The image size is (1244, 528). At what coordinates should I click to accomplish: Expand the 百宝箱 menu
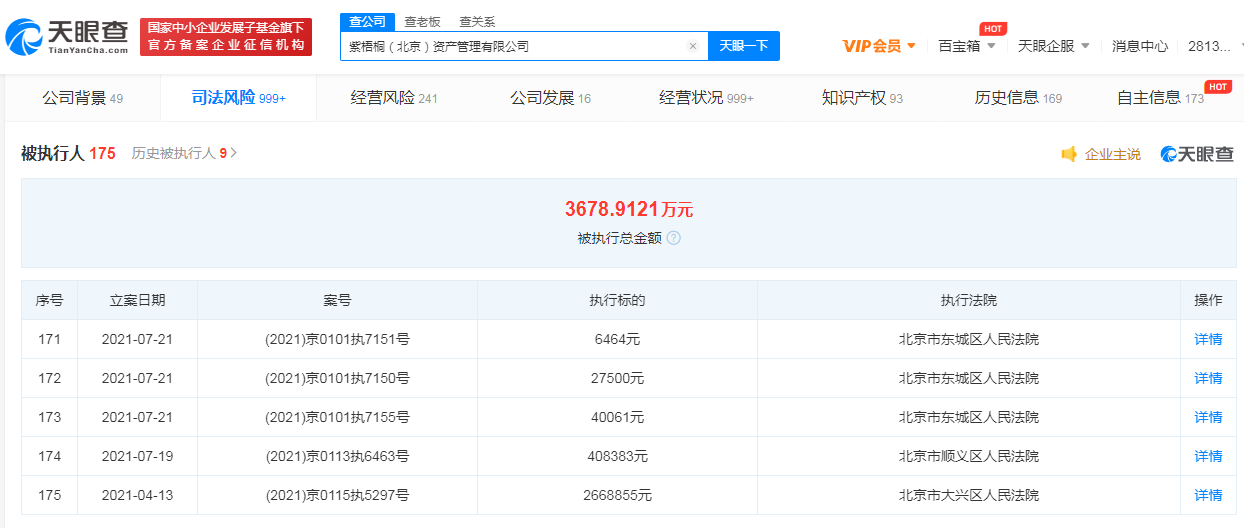[966, 46]
